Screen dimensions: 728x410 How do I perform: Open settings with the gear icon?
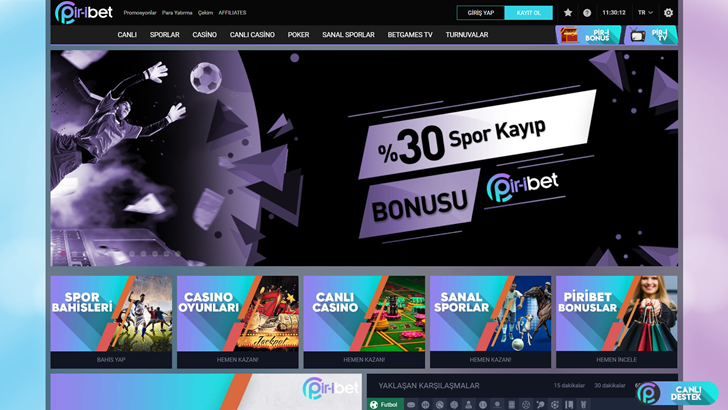[x=668, y=13]
